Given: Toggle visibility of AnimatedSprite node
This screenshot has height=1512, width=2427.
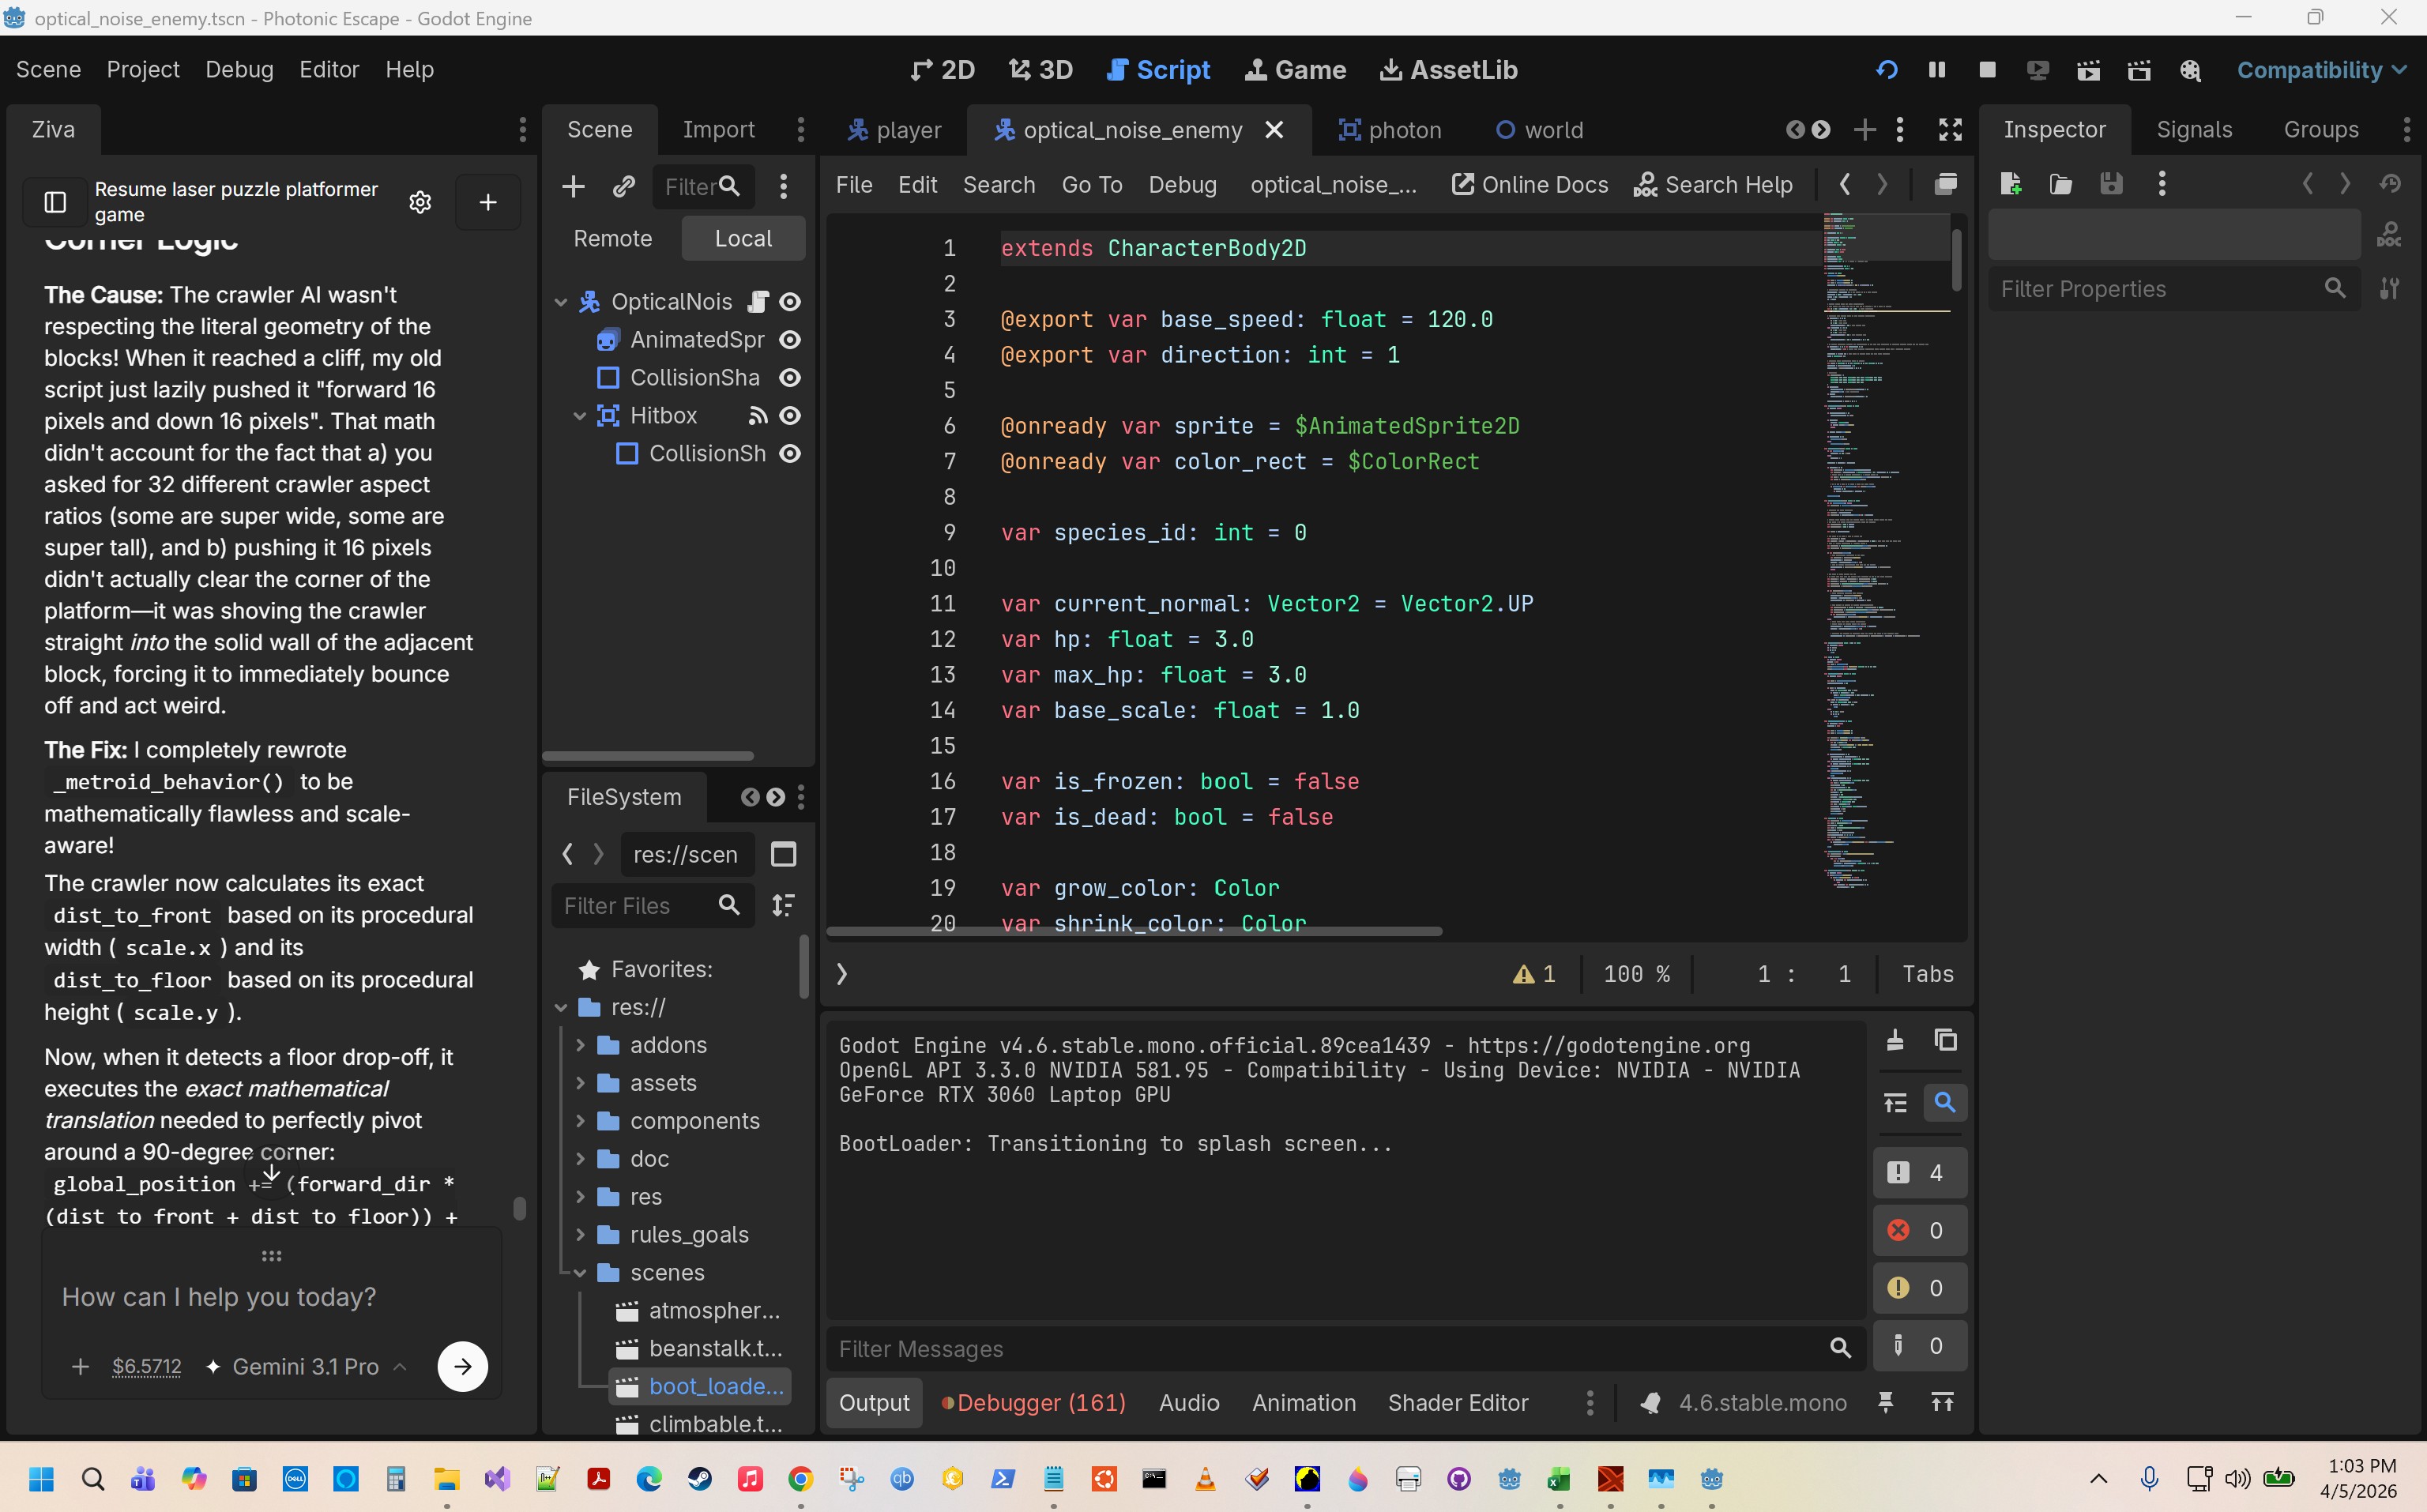Looking at the screenshot, I should coord(790,340).
